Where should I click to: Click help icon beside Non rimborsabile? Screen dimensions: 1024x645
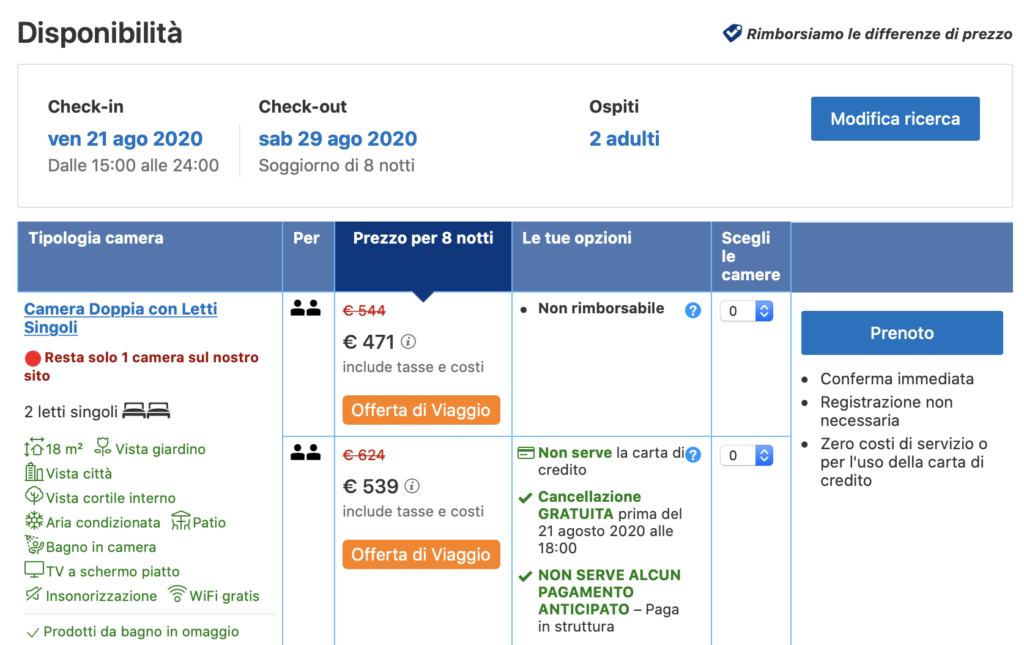[693, 310]
